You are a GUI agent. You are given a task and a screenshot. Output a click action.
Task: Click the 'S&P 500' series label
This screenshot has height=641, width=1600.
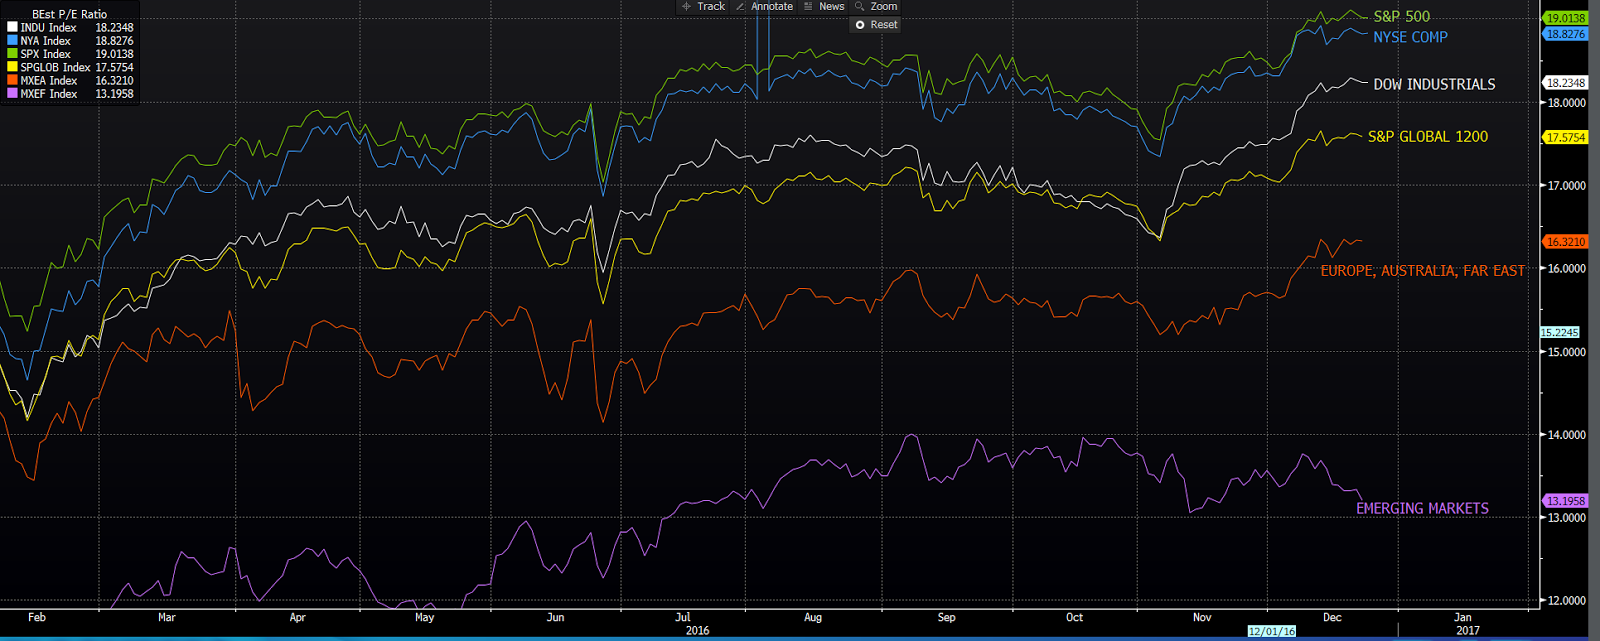point(1401,16)
